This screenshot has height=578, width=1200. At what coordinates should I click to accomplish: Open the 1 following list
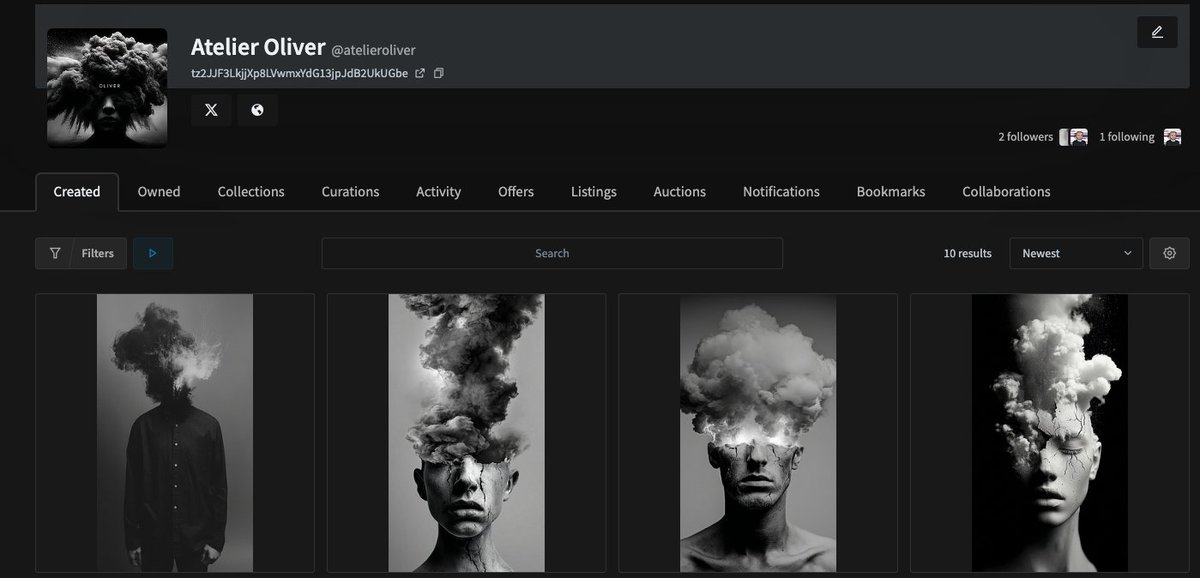coord(1126,136)
